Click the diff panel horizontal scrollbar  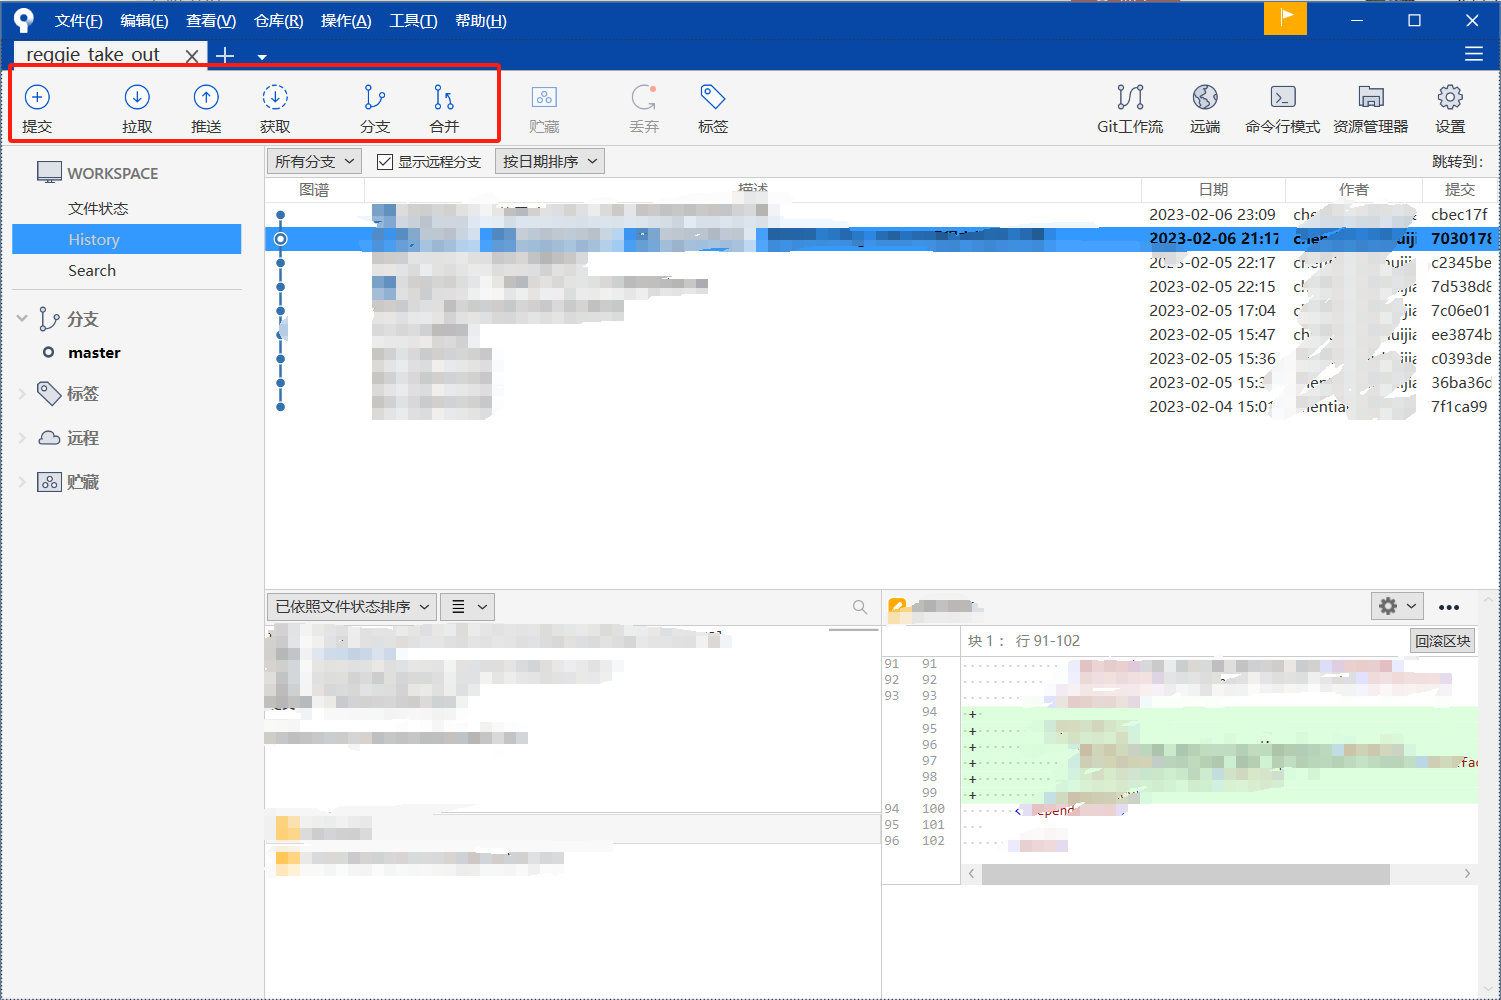pos(1185,874)
